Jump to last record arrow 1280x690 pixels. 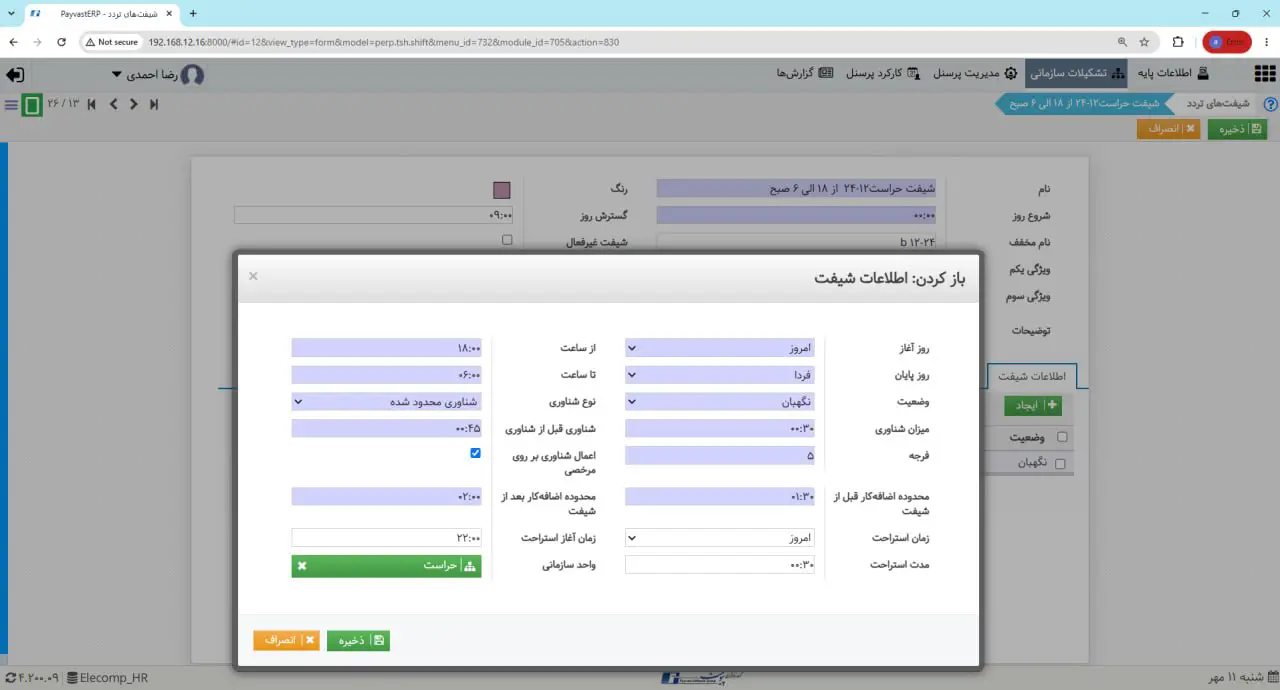(154, 104)
